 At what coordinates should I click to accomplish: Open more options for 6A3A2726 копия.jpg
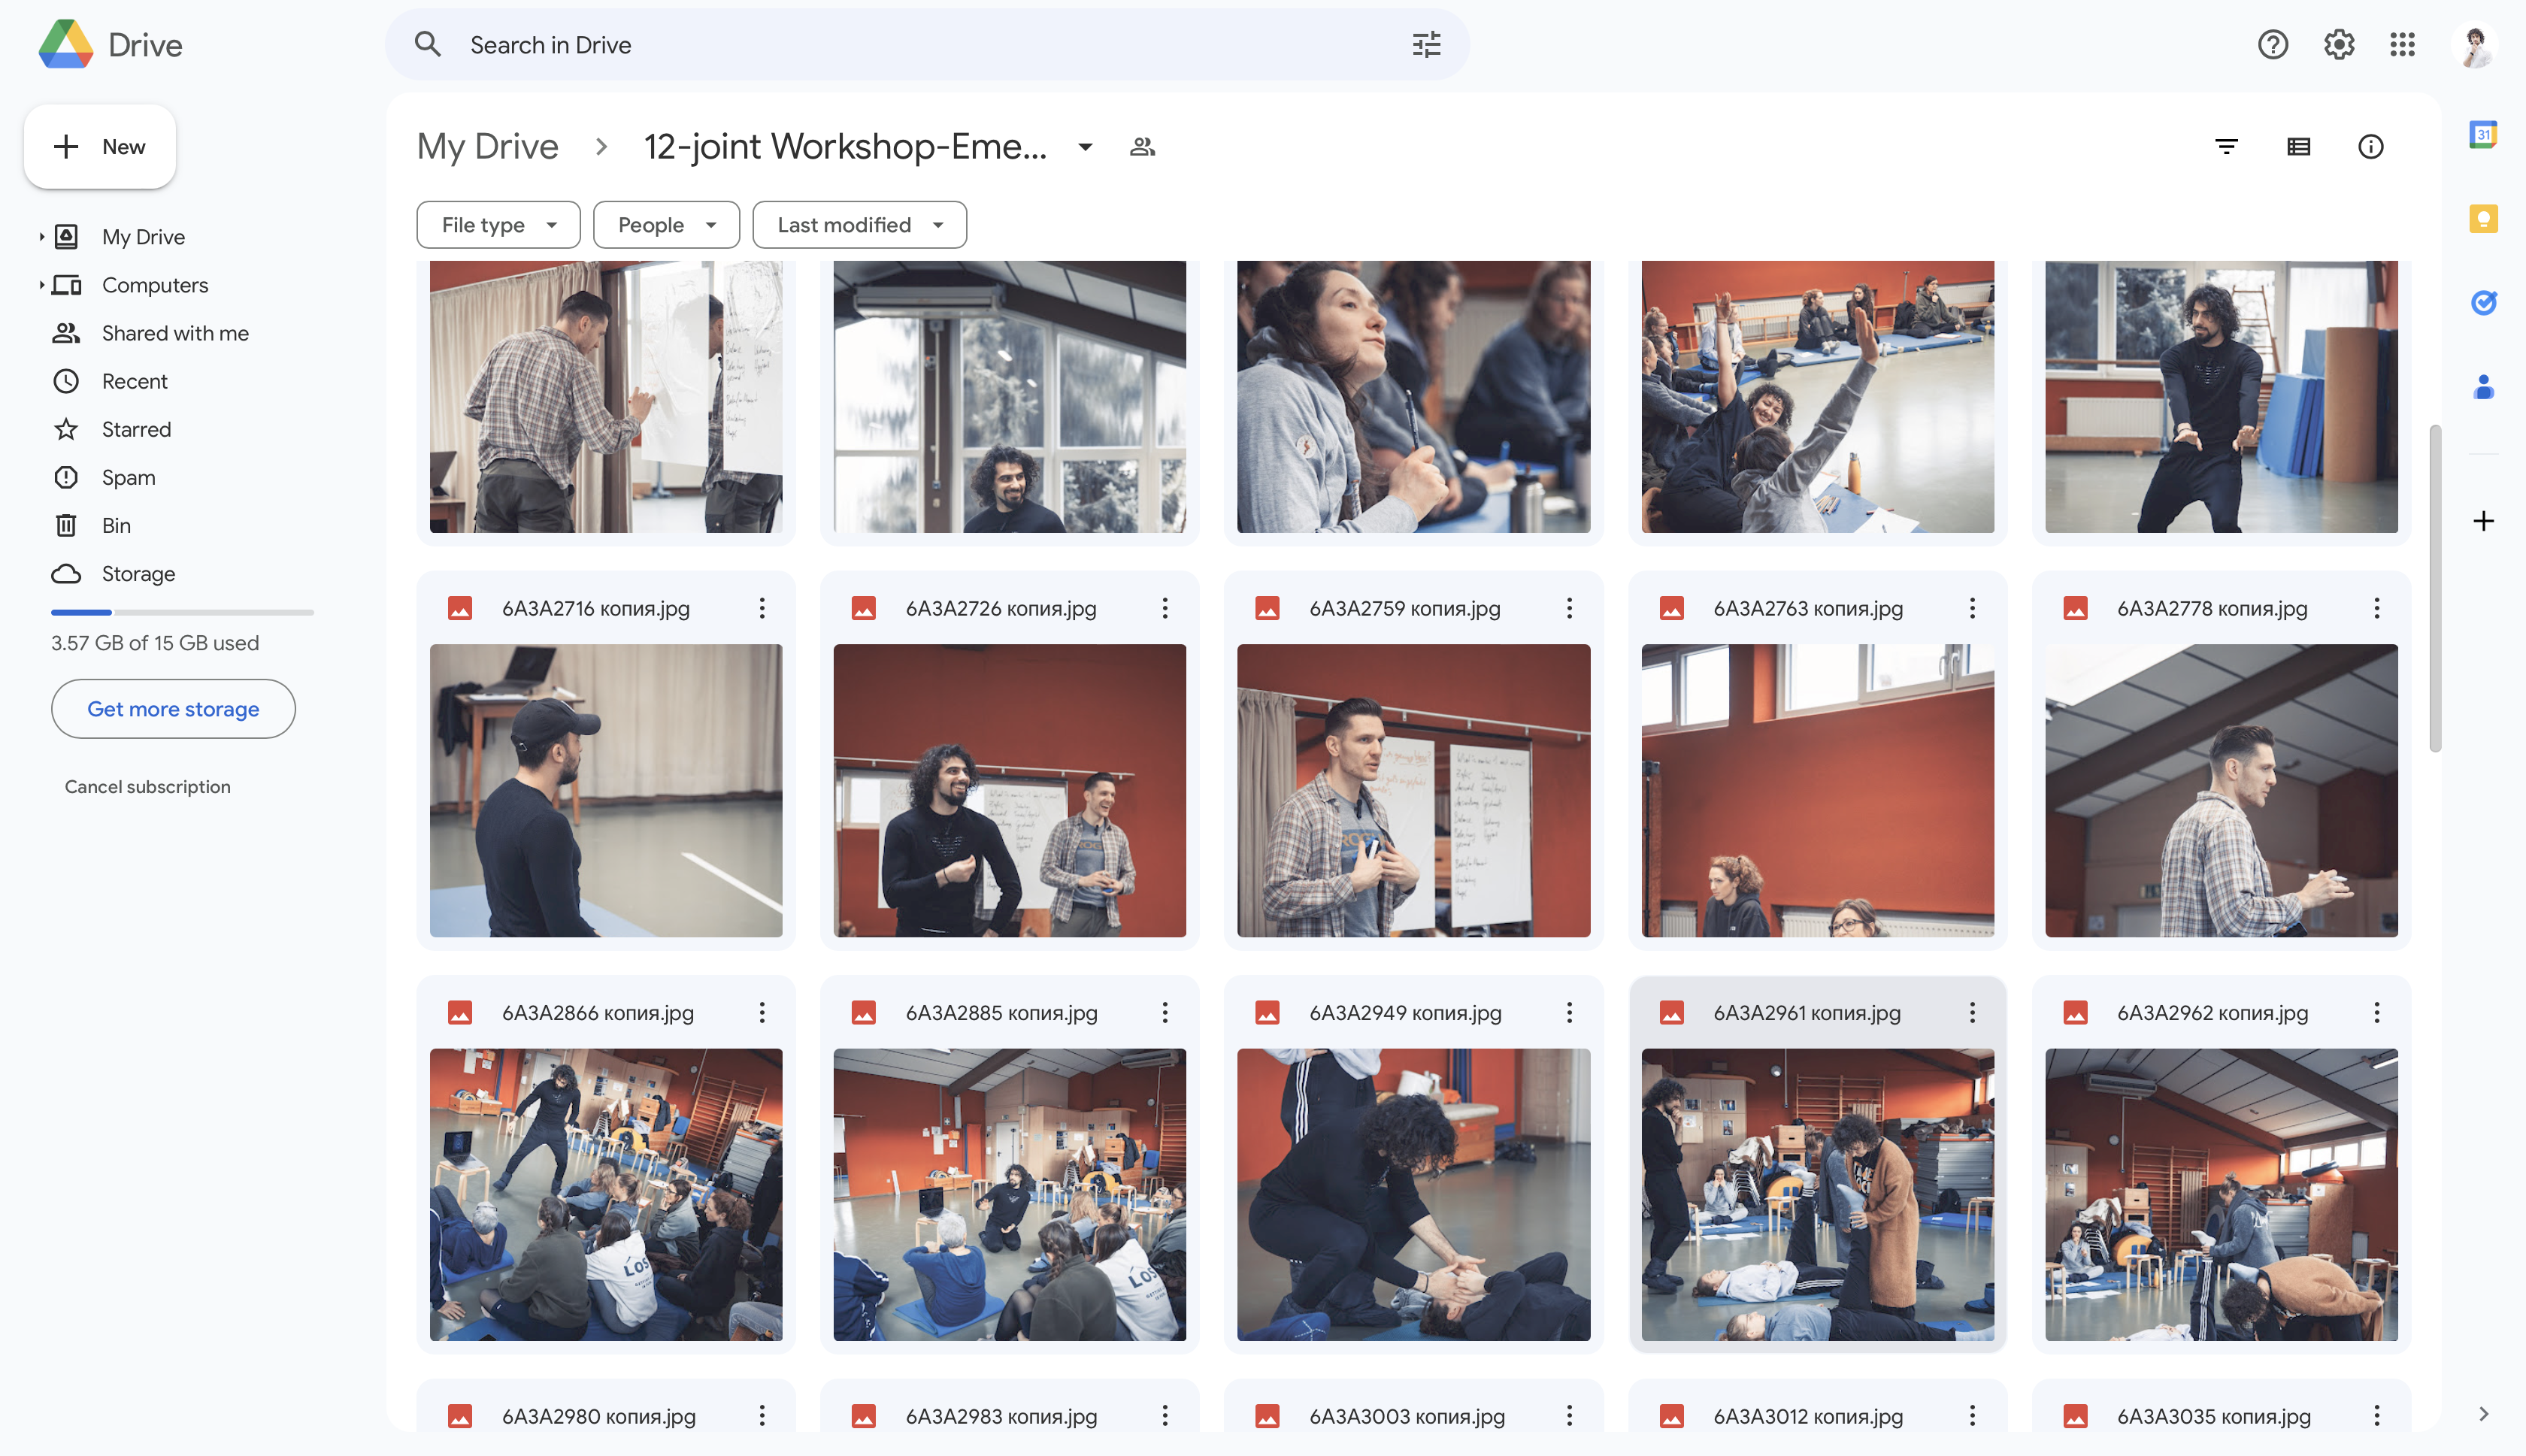pyautogui.click(x=1165, y=608)
